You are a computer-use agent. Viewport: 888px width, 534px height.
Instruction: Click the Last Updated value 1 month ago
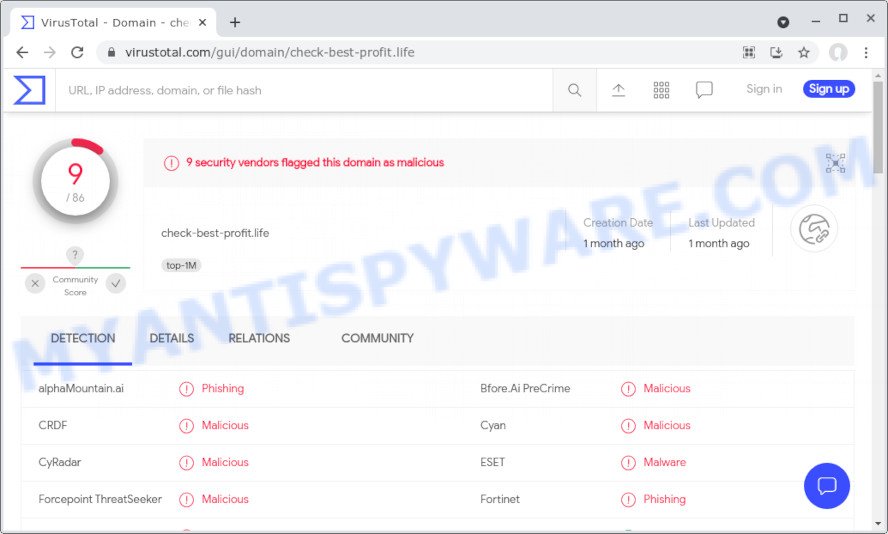(x=719, y=243)
